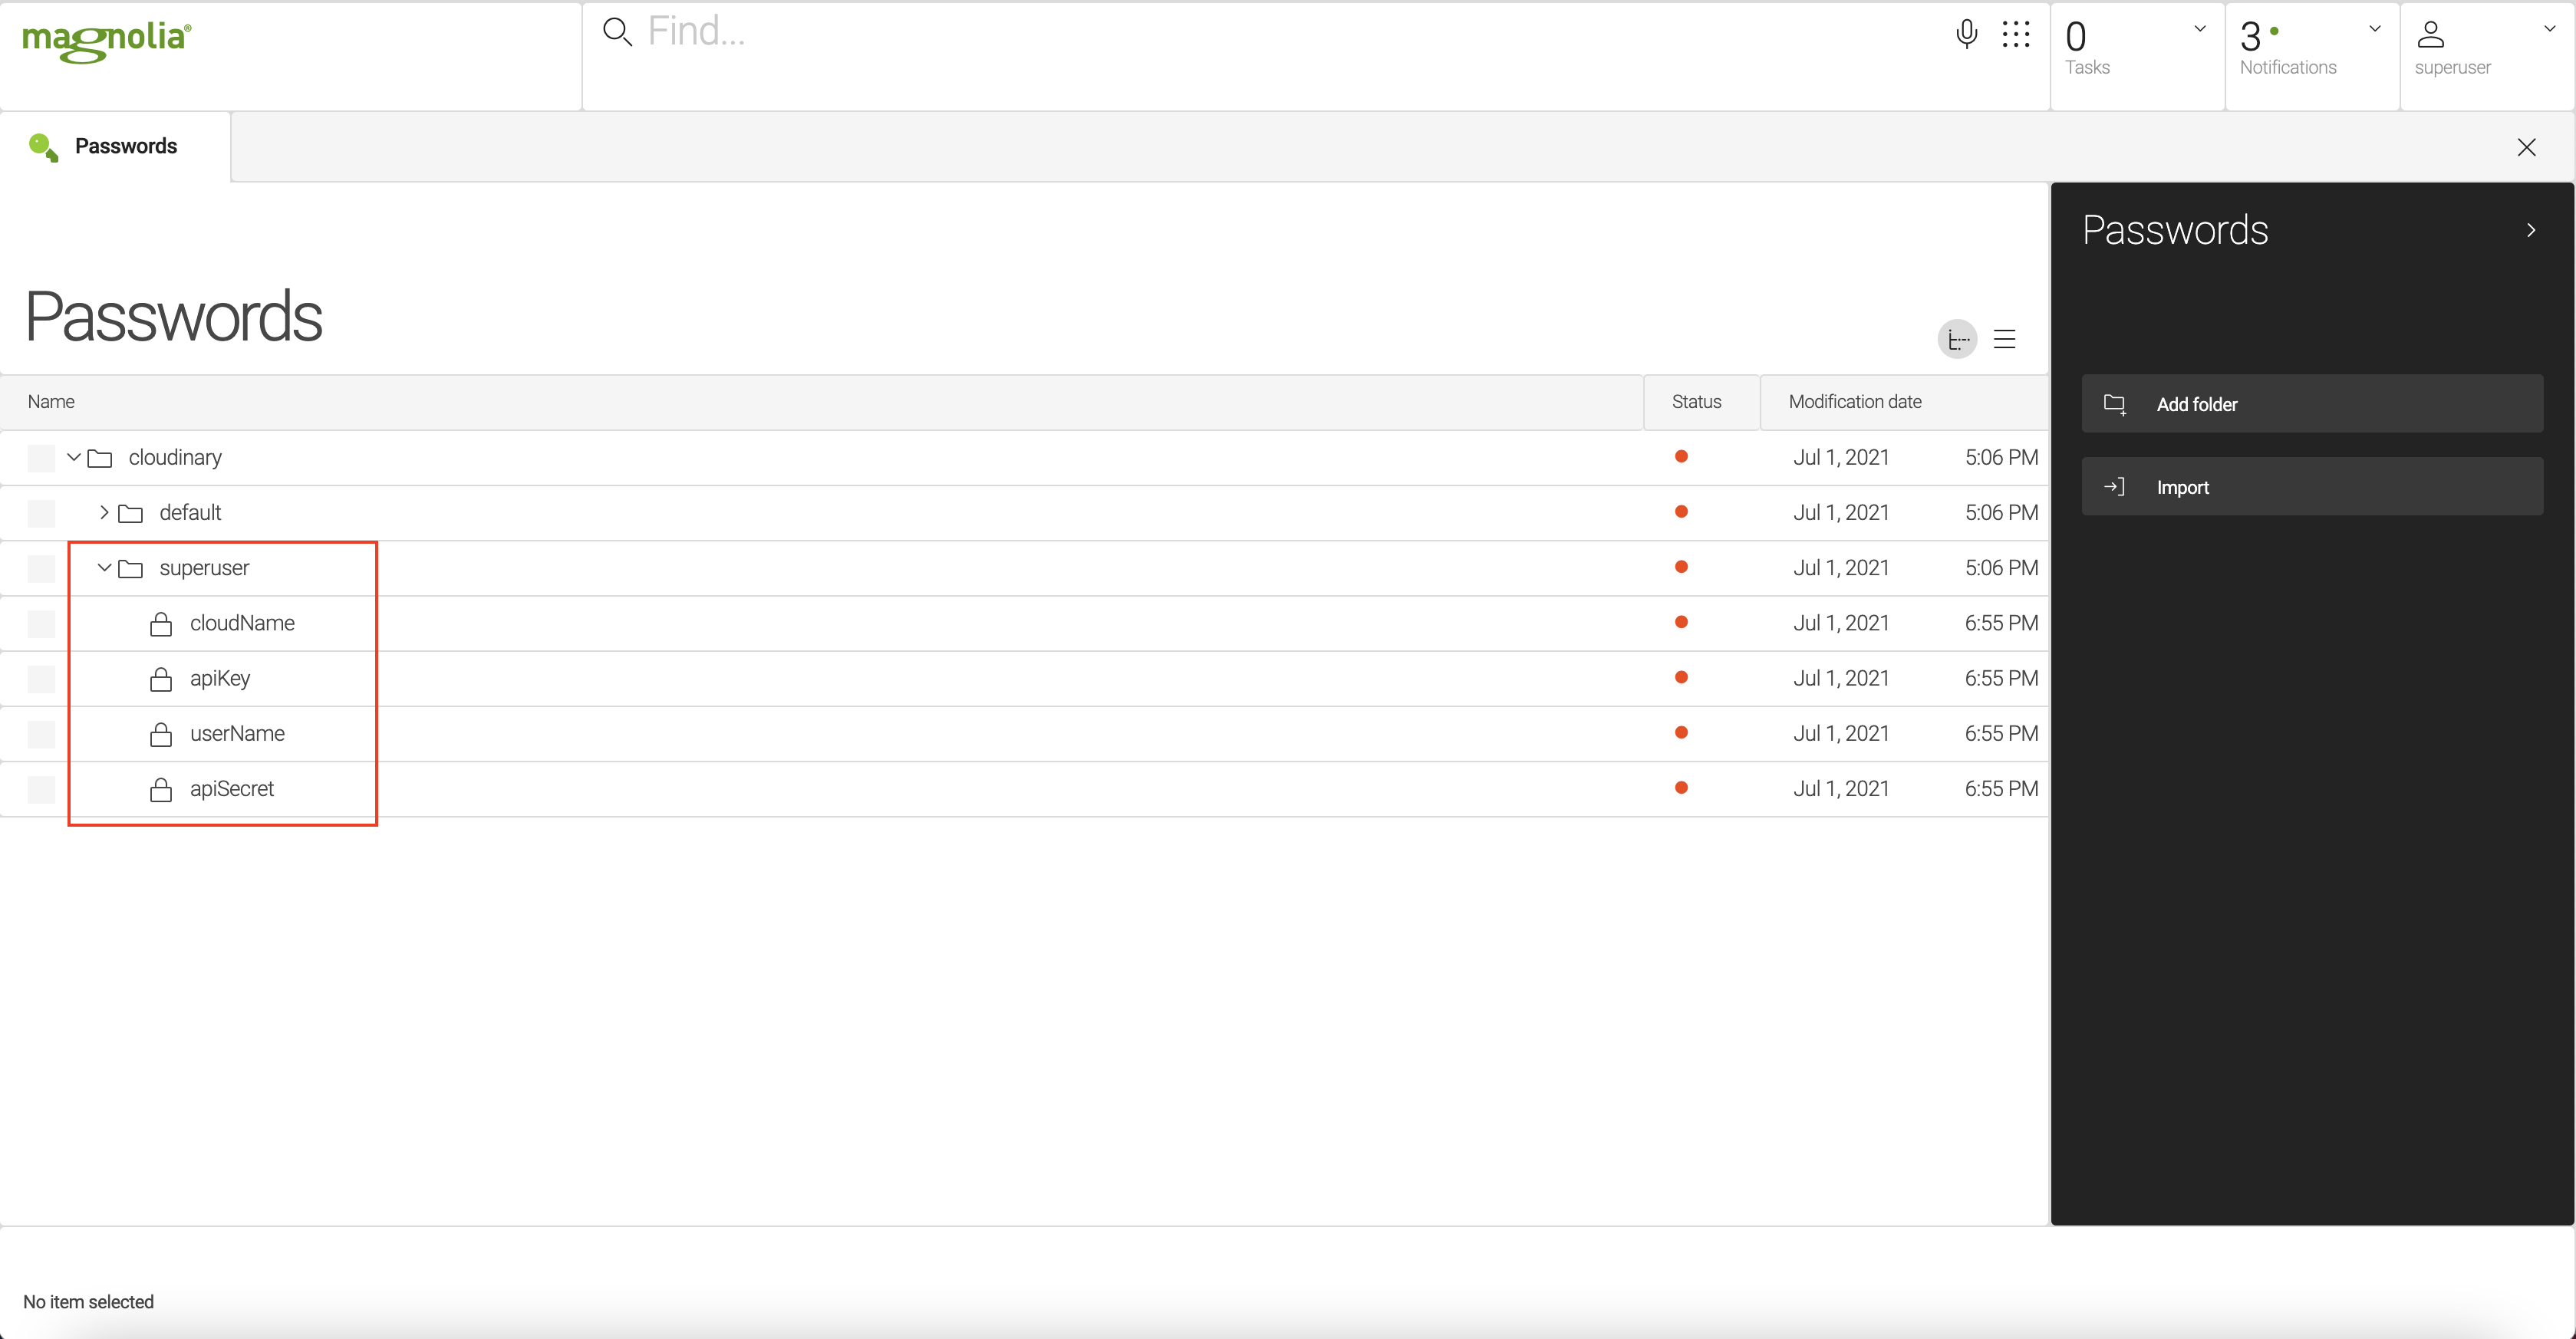Click the 'No item selected' status text
The height and width of the screenshot is (1339, 2576).
click(88, 1302)
